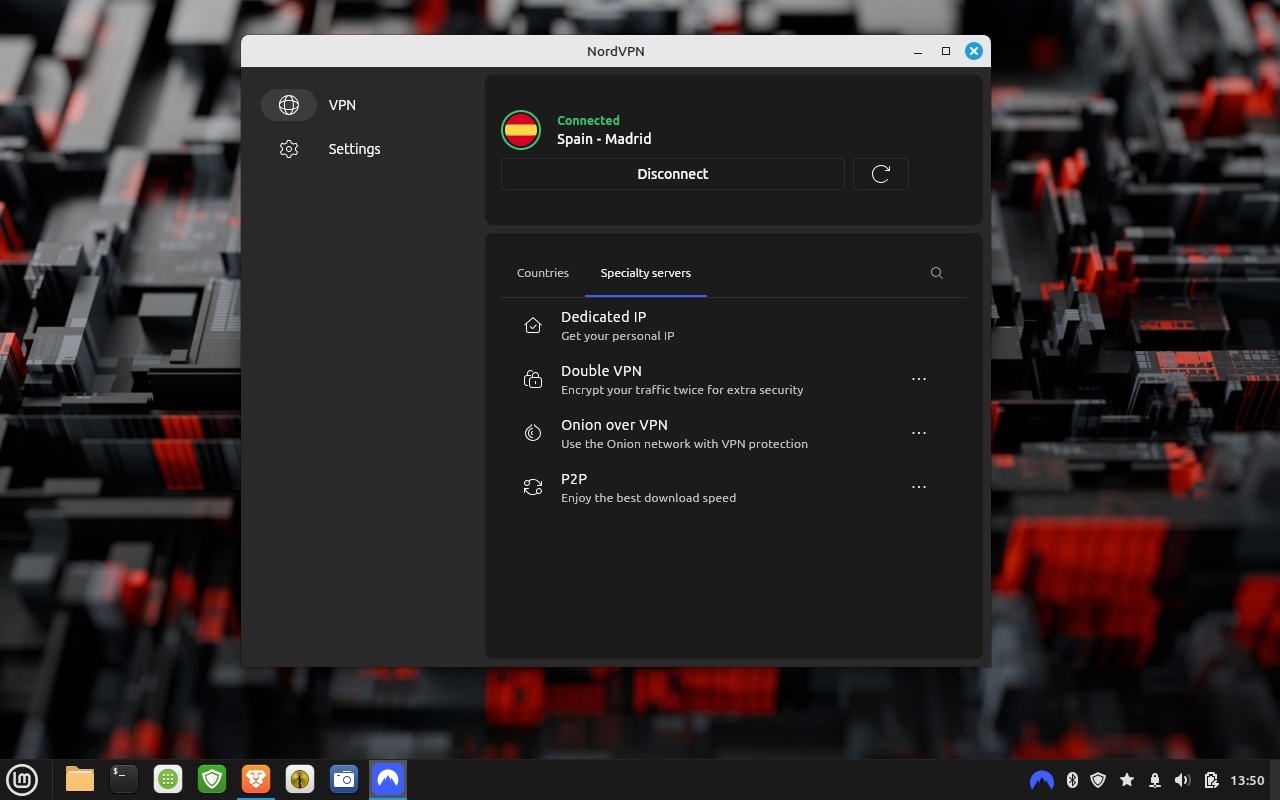This screenshot has height=800, width=1280.
Task: Open the screenshot camera app in taskbar
Action: 344,779
